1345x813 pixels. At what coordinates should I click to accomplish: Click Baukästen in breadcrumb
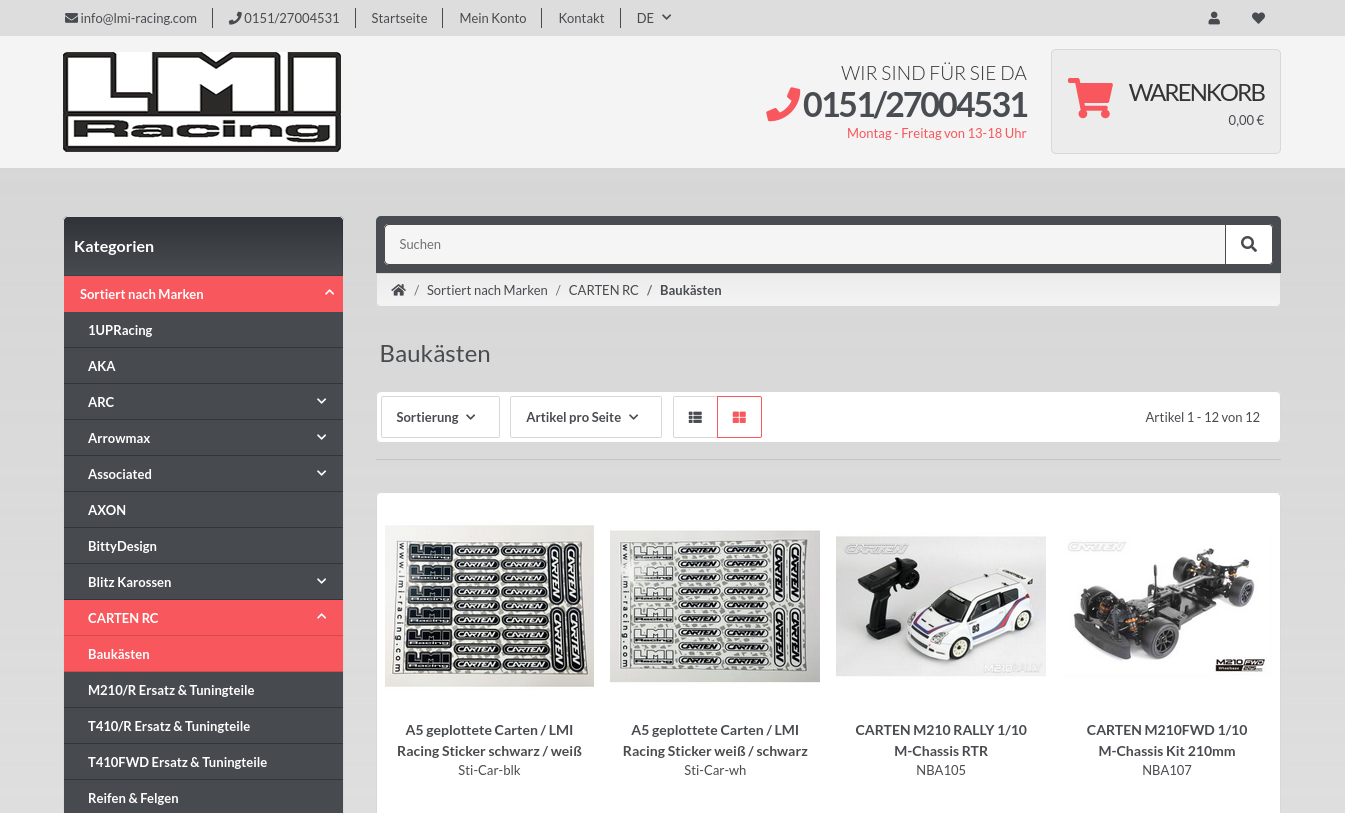(x=691, y=290)
